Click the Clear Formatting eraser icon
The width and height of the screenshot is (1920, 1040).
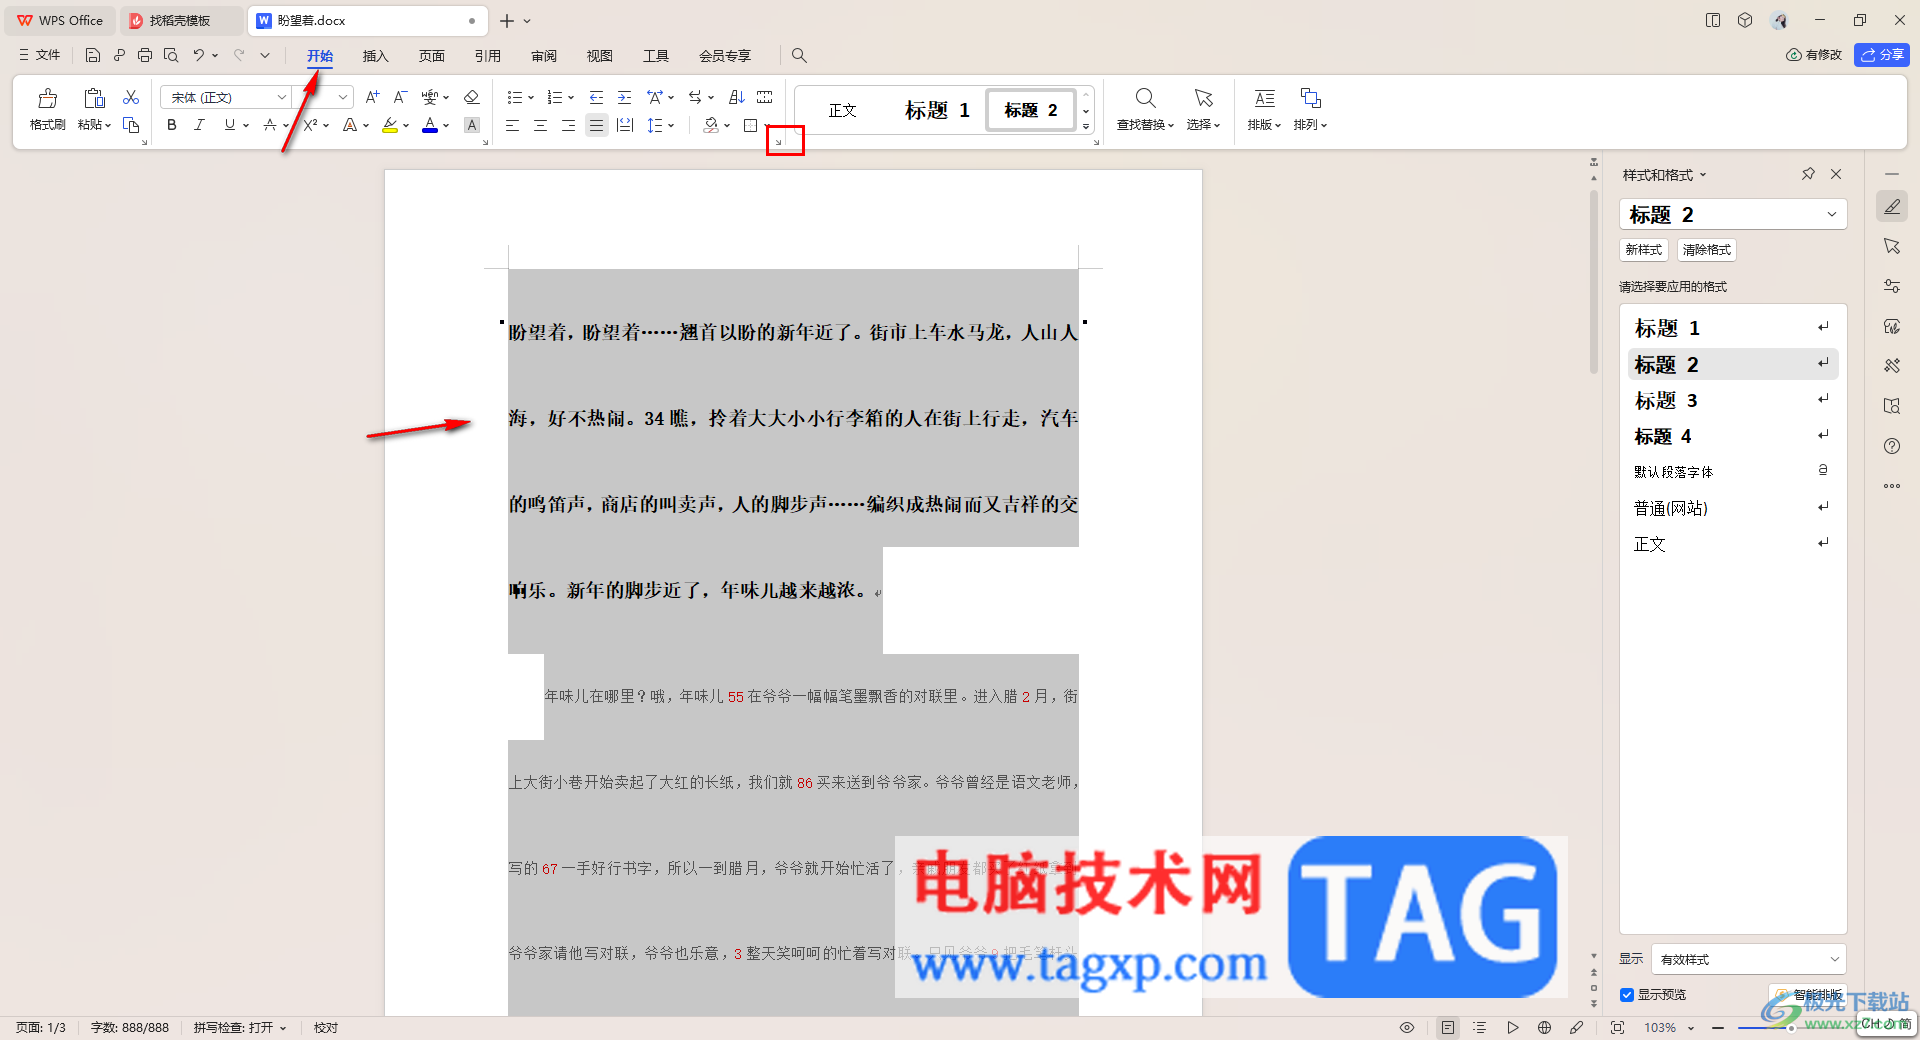(x=472, y=97)
